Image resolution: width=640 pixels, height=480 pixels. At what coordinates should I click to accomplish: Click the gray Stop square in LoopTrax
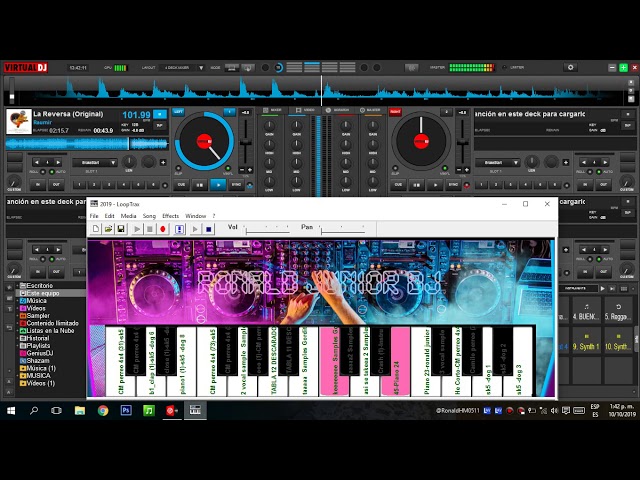[x=150, y=229]
